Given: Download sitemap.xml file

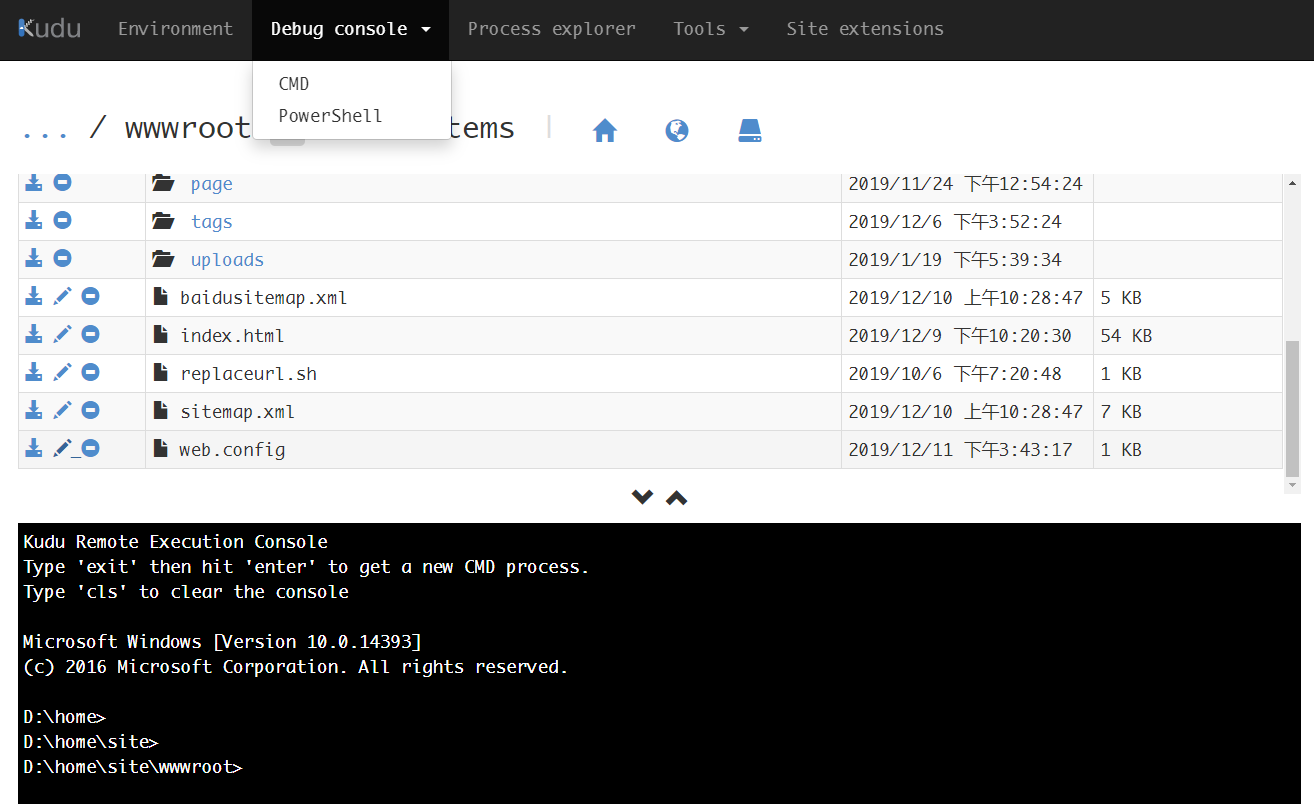Looking at the screenshot, I should [33, 410].
